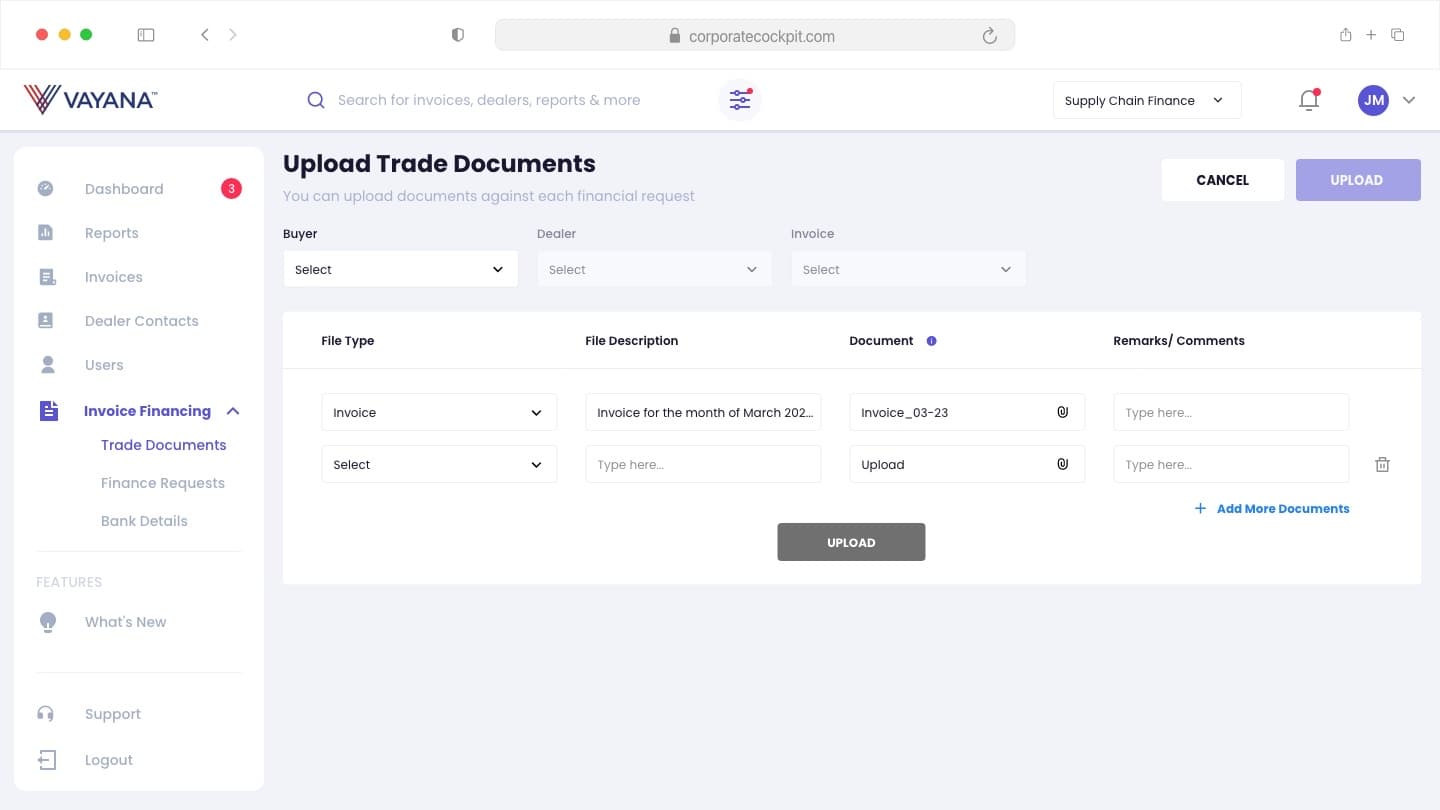Open the Invoice file type dropdown
The image size is (1440, 810).
click(x=439, y=412)
